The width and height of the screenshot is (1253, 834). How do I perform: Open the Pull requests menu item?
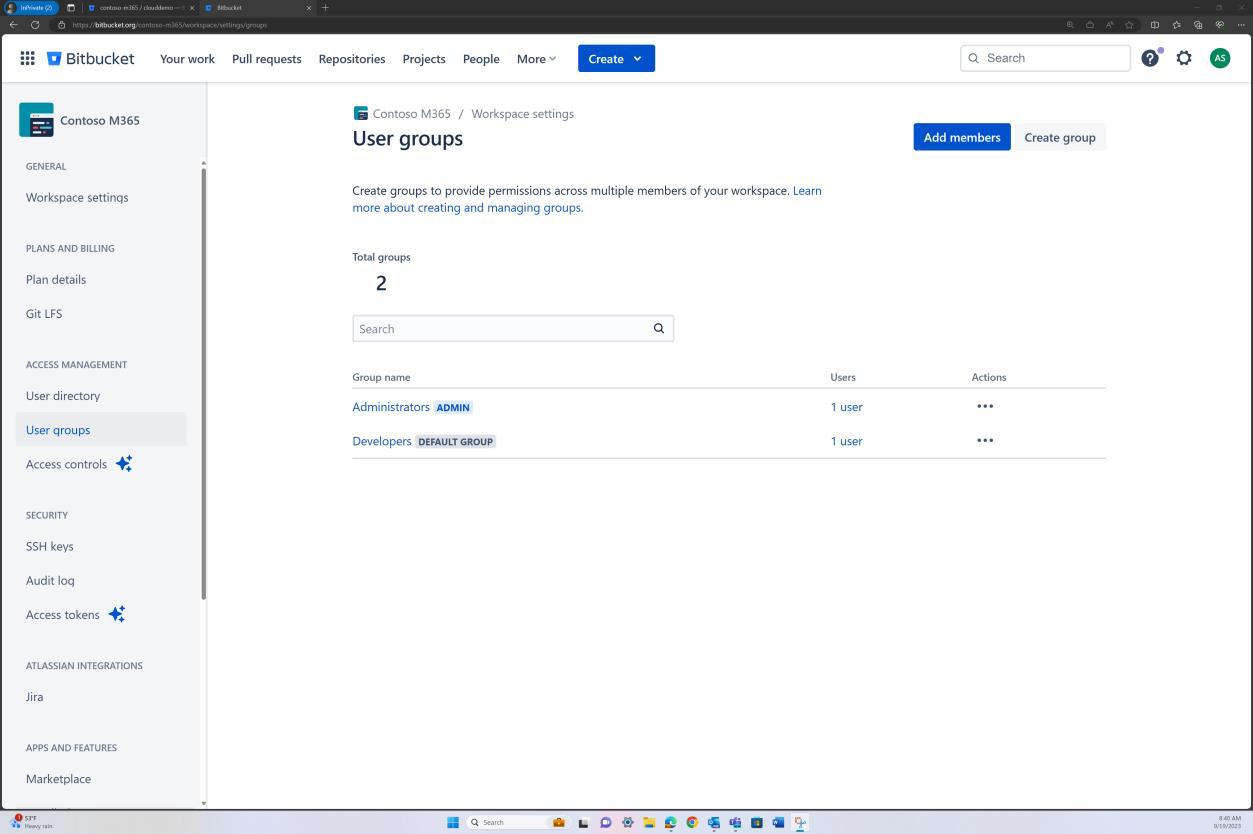pyautogui.click(x=266, y=59)
